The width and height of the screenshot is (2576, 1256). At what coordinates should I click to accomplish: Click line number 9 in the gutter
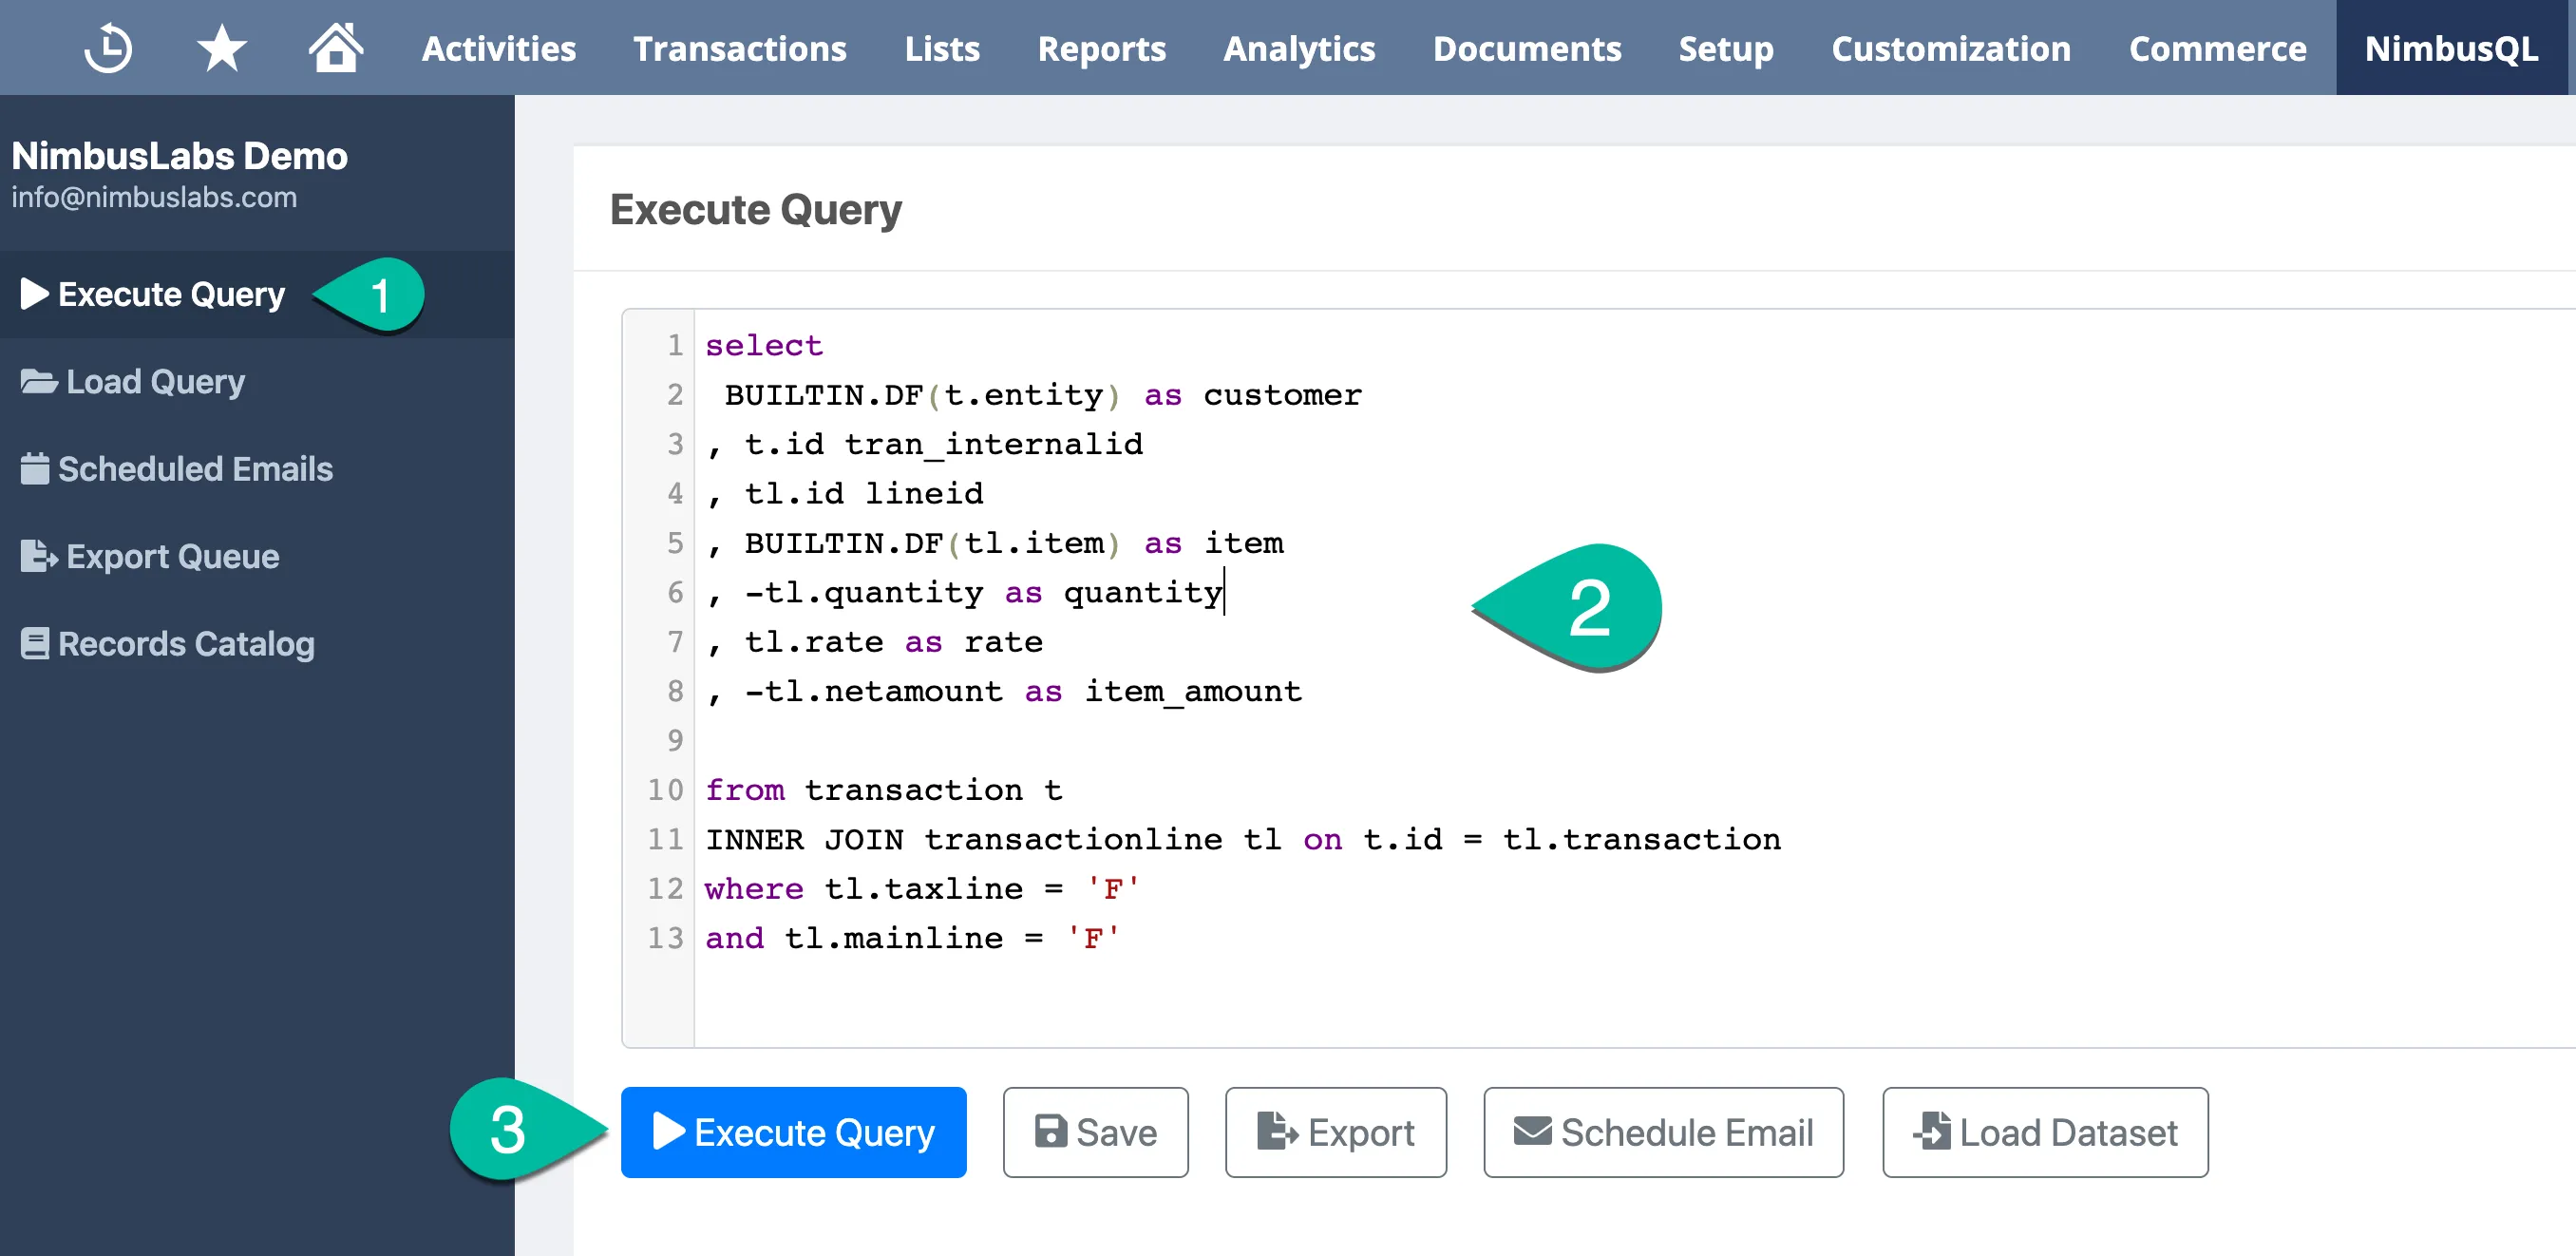pos(675,740)
